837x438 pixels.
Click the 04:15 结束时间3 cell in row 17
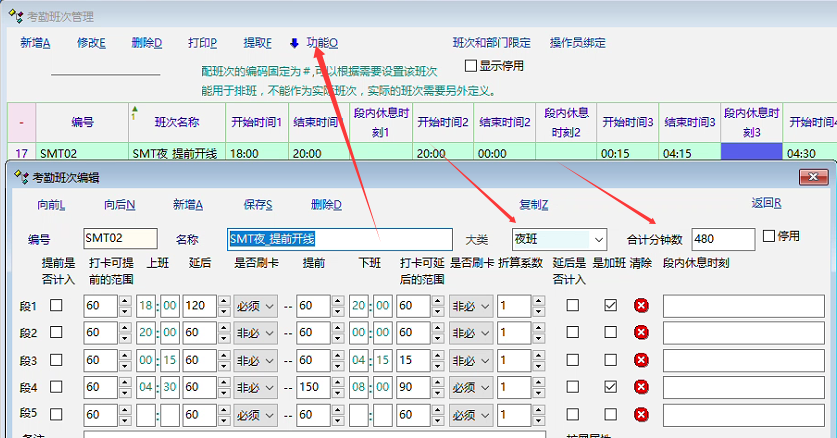[690, 153]
